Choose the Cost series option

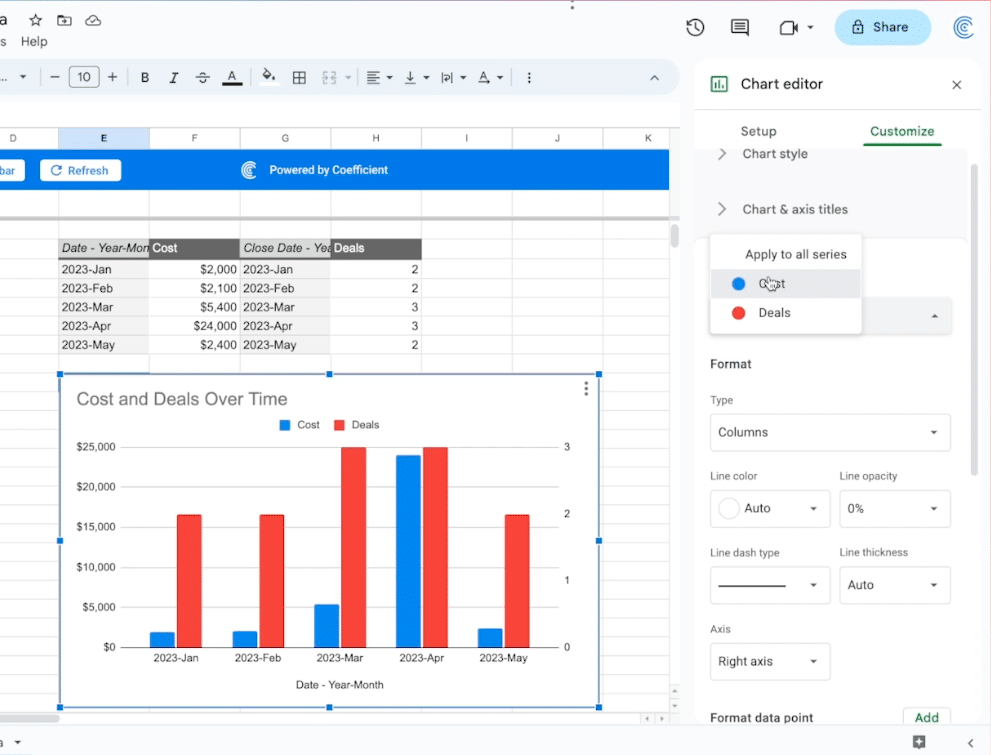pyautogui.click(x=786, y=284)
